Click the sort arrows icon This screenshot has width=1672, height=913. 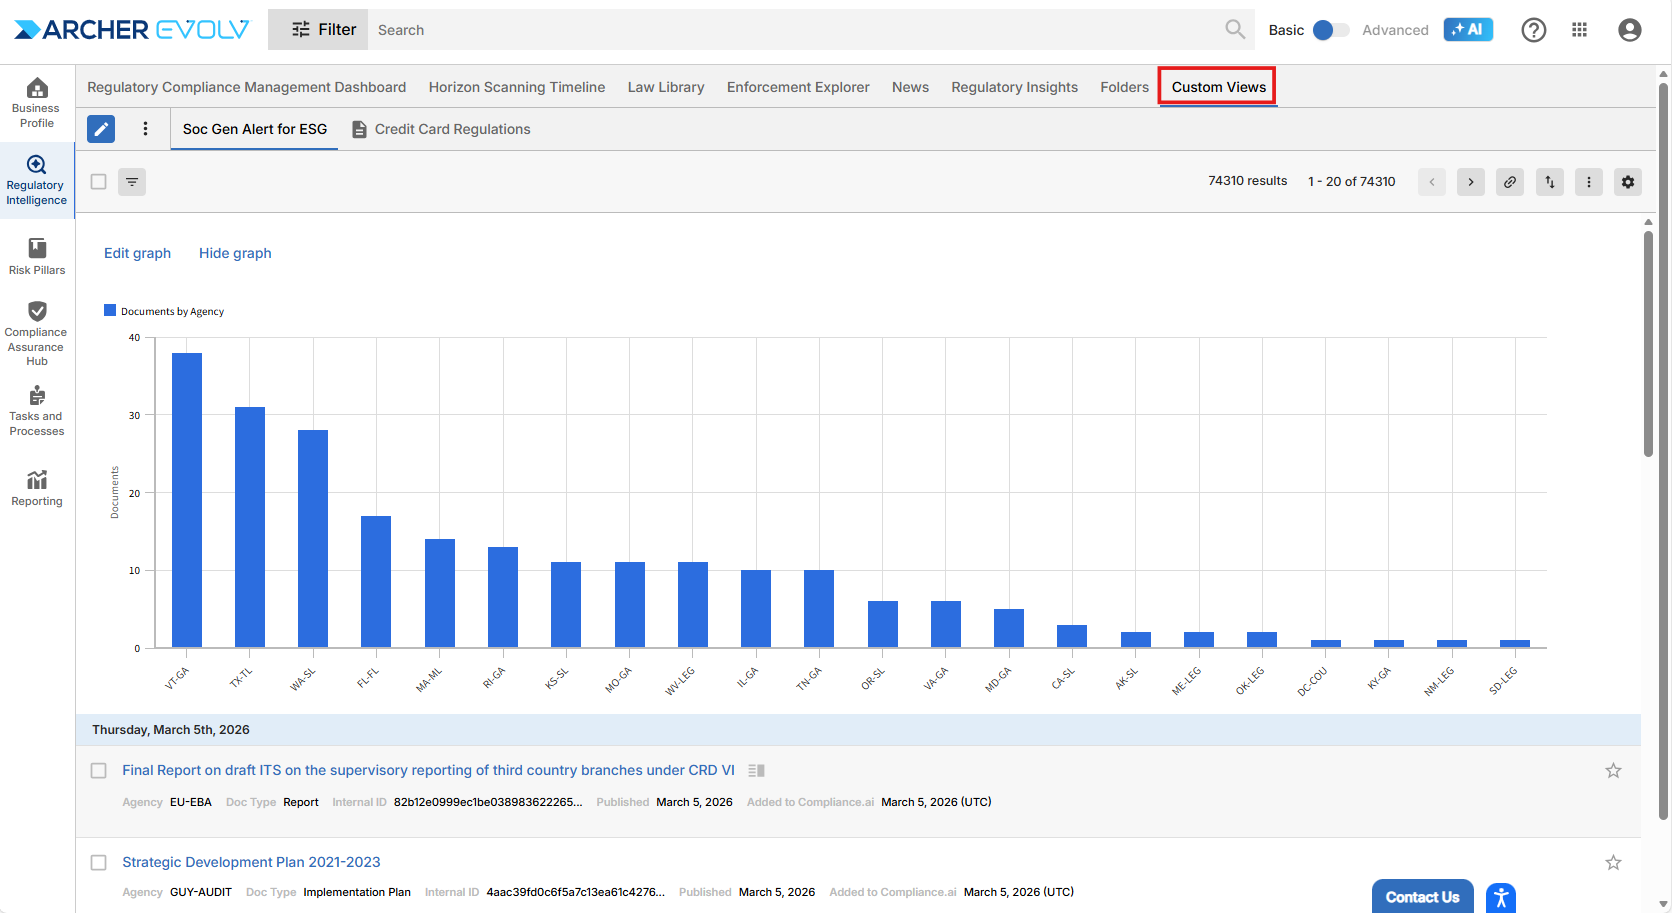tap(1549, 182)
